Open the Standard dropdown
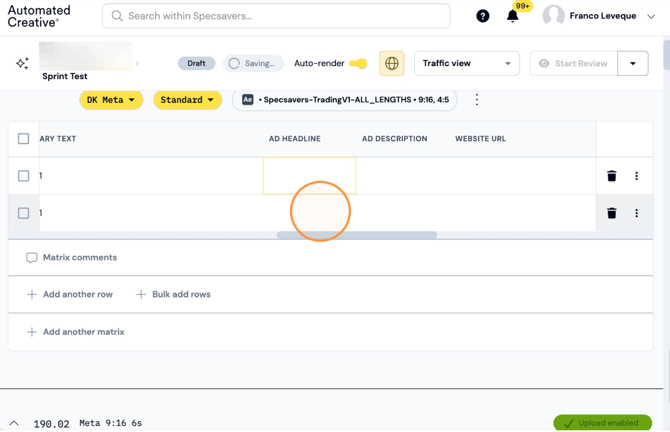The height and width of the screenshot is (432, 670). 187,100
